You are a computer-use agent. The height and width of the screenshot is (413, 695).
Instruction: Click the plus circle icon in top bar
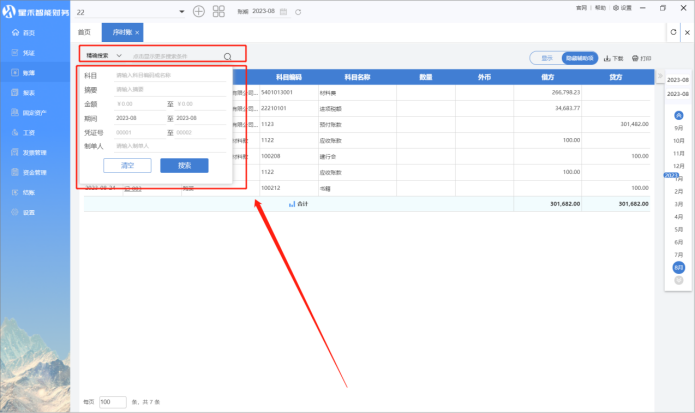point(198,11)
